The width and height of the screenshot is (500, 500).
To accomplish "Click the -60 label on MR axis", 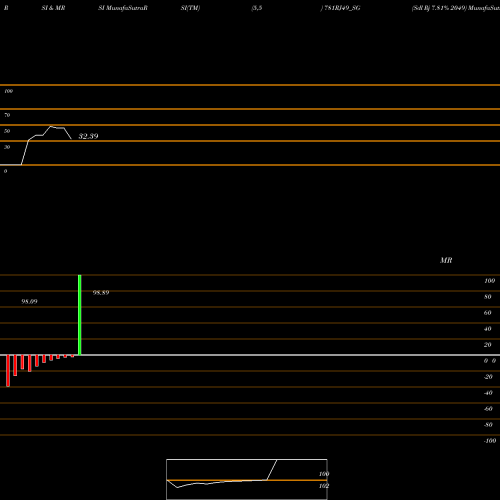I will pyautogui.click(x=488, y=409).
